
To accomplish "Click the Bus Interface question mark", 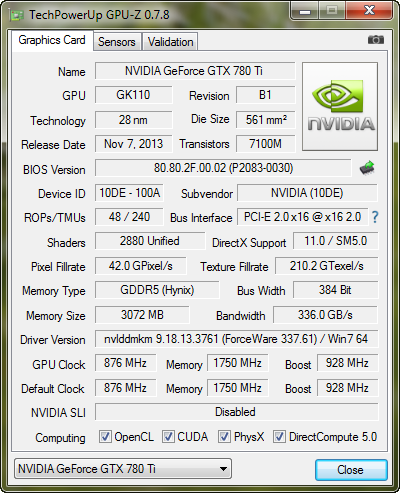I will point(375,217).
